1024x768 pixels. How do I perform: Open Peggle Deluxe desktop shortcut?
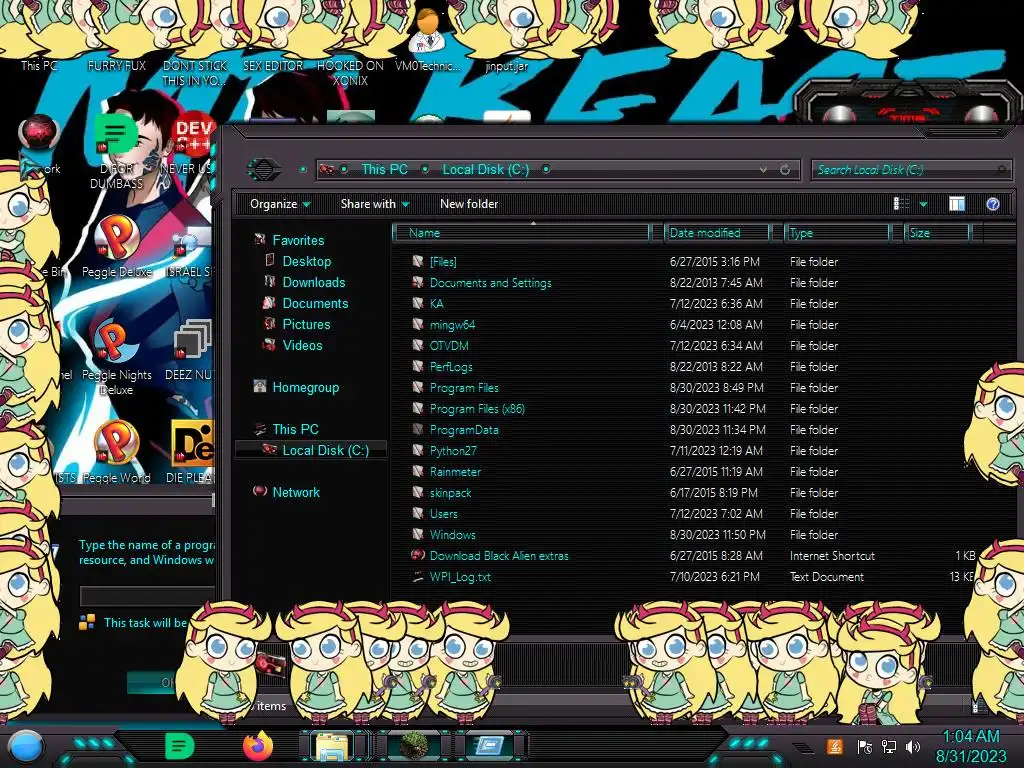pos(116,247)
